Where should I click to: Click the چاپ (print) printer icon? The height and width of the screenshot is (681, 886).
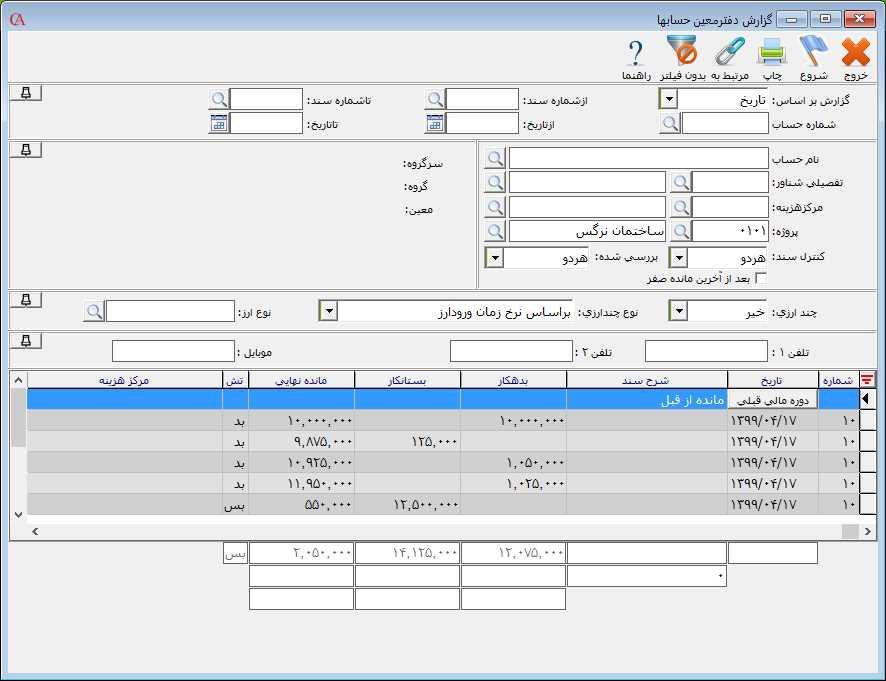(x=772, y=52)
